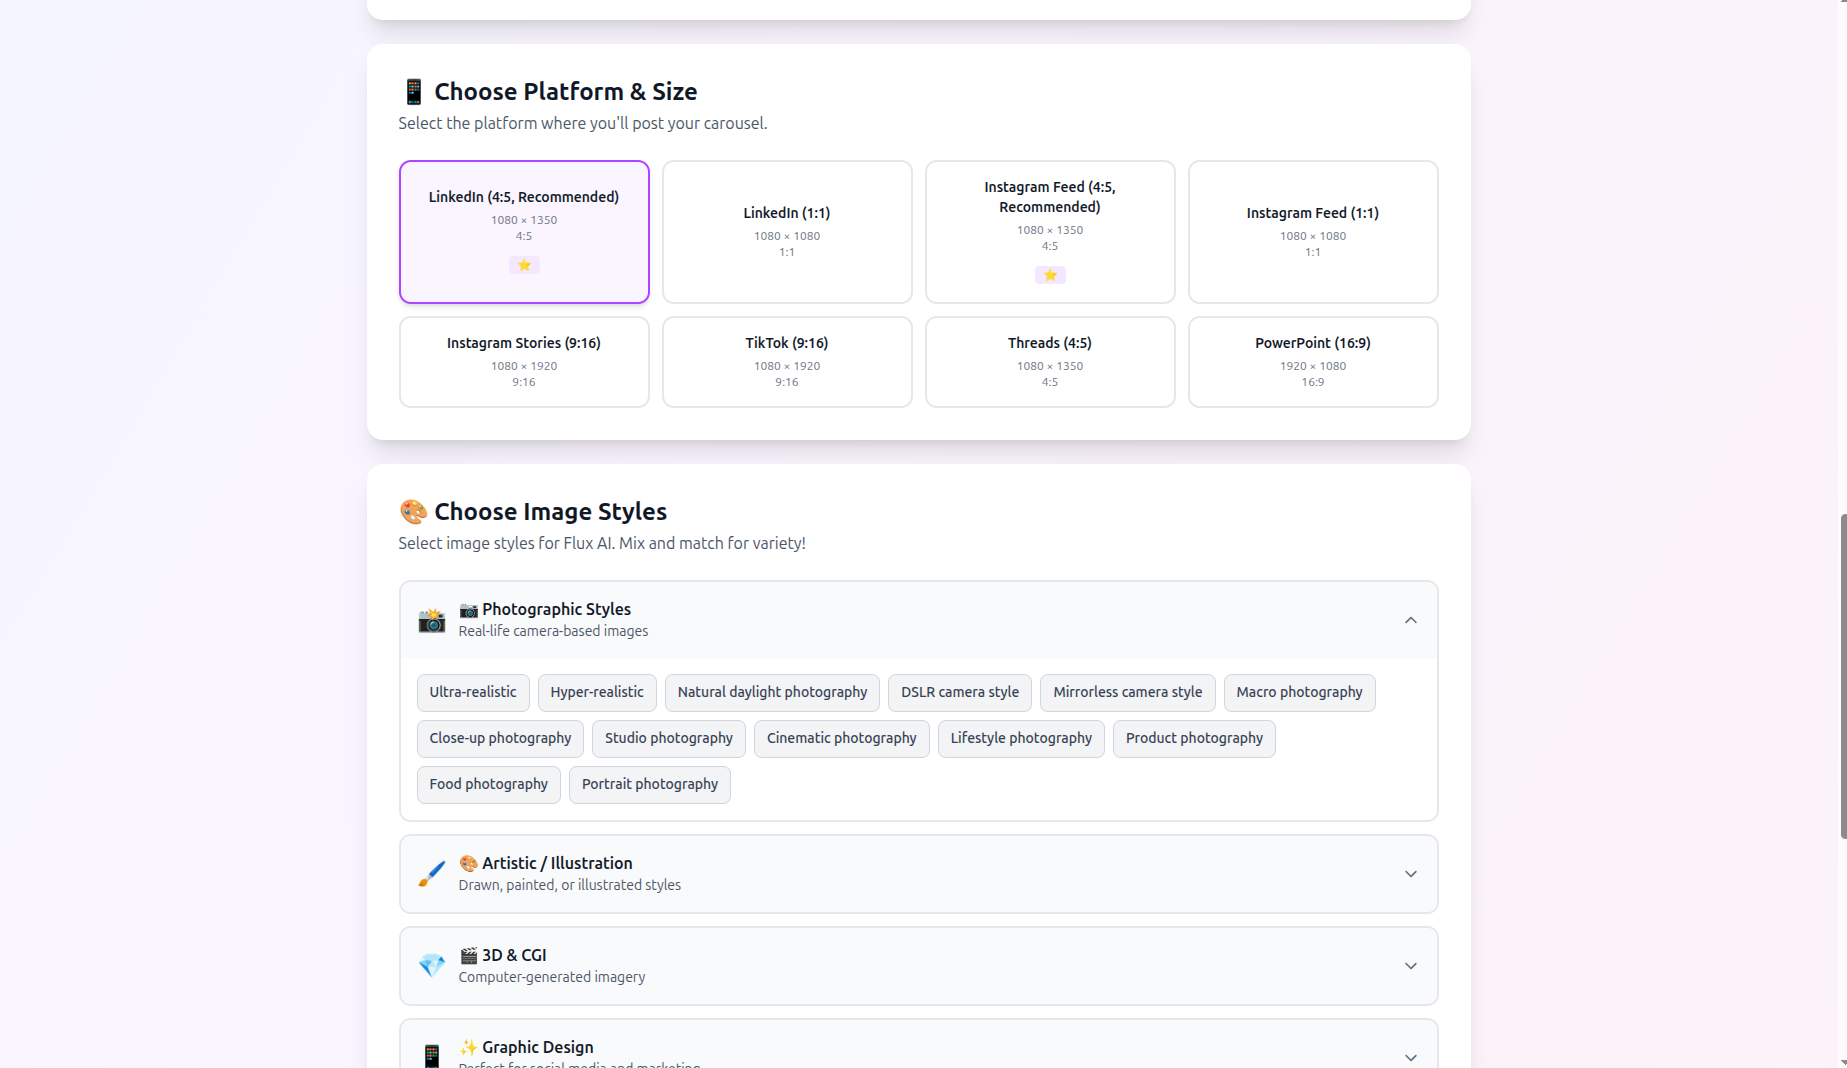The image size is (1847, 1068).
Task: Select DSLR camera style chip
Action: coord(960,693)
